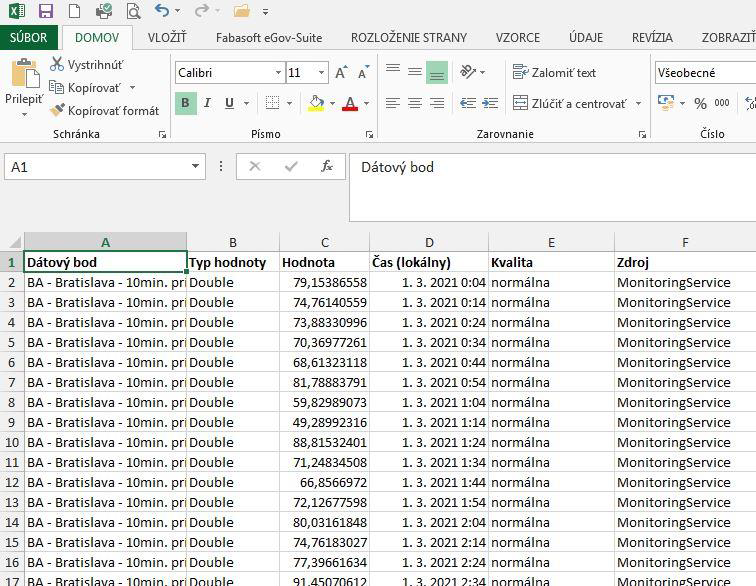The image size is (756, 586).
Task: Undo the last action
Action: pos(162,10)
